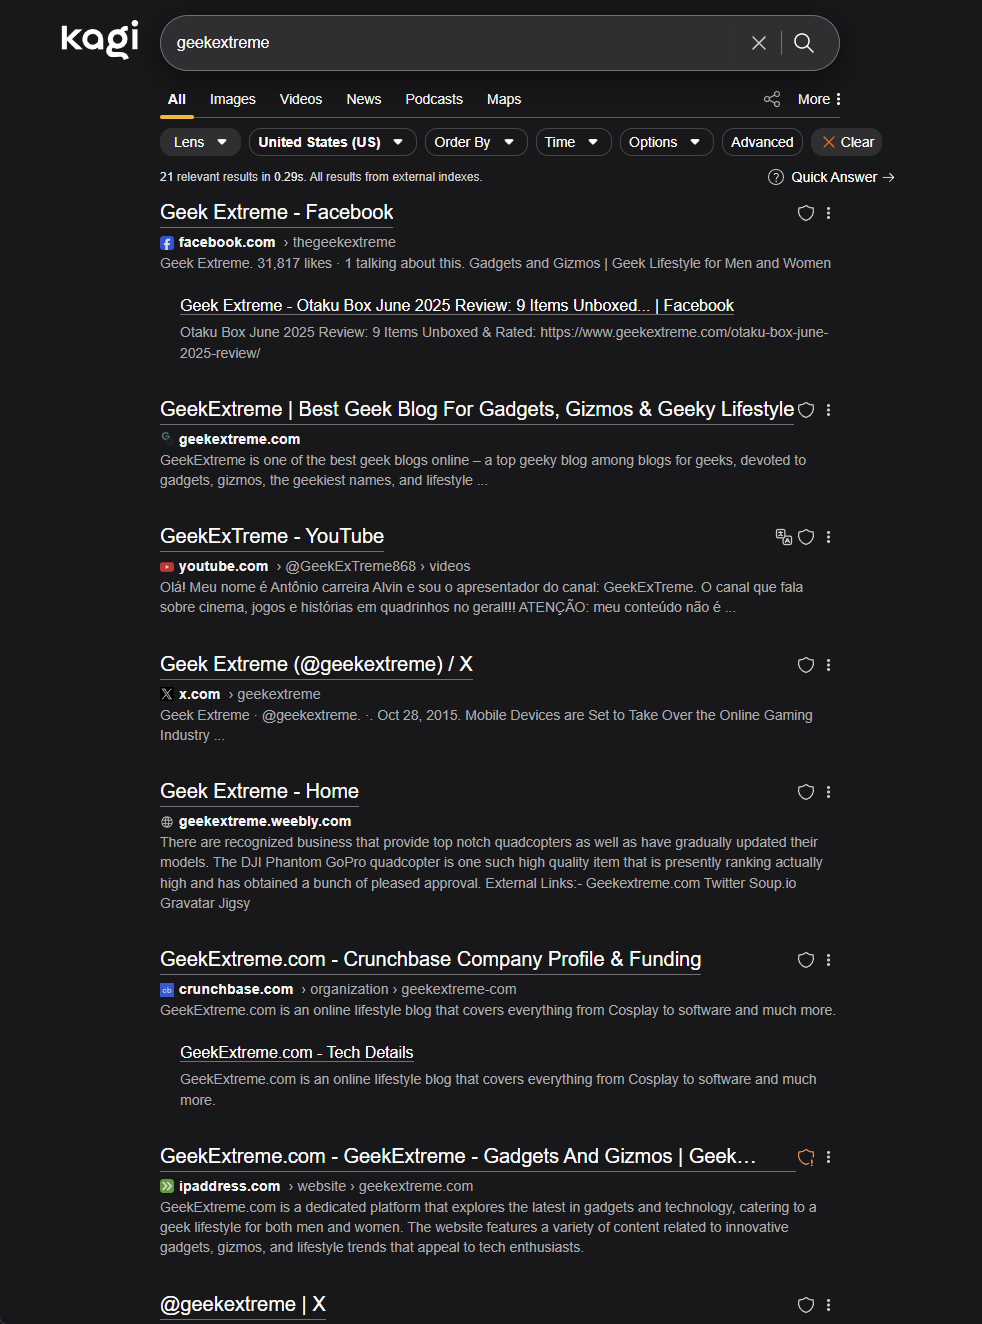Open the Lens dropdown
The height and width of the screenshot is (1324, 982).
(x=200, y=142)
